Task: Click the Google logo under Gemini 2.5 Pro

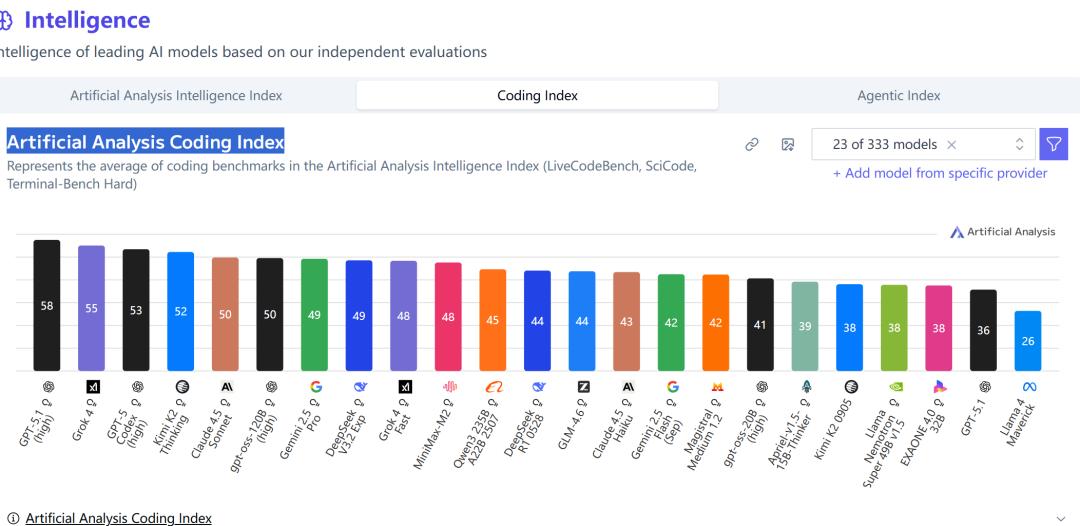Action: tap(315, 386)
